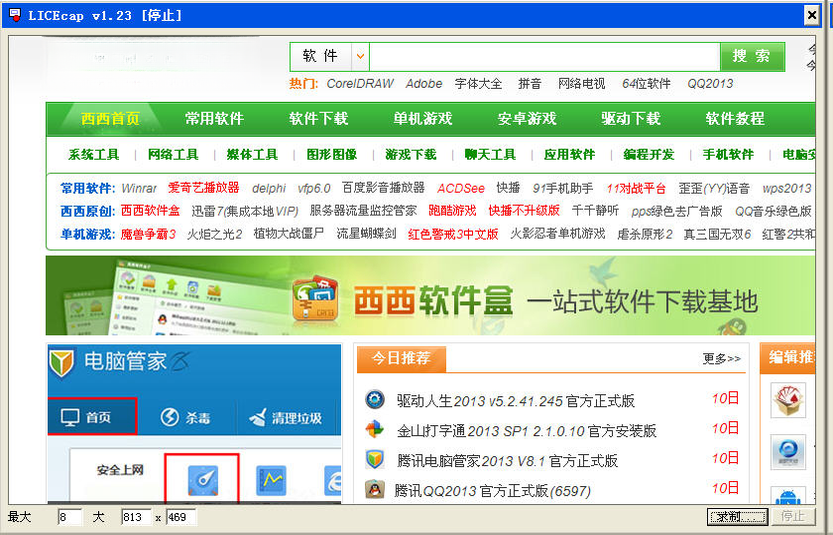Click the Android robot icon under 编辑推荐

(x=788, y=495)
